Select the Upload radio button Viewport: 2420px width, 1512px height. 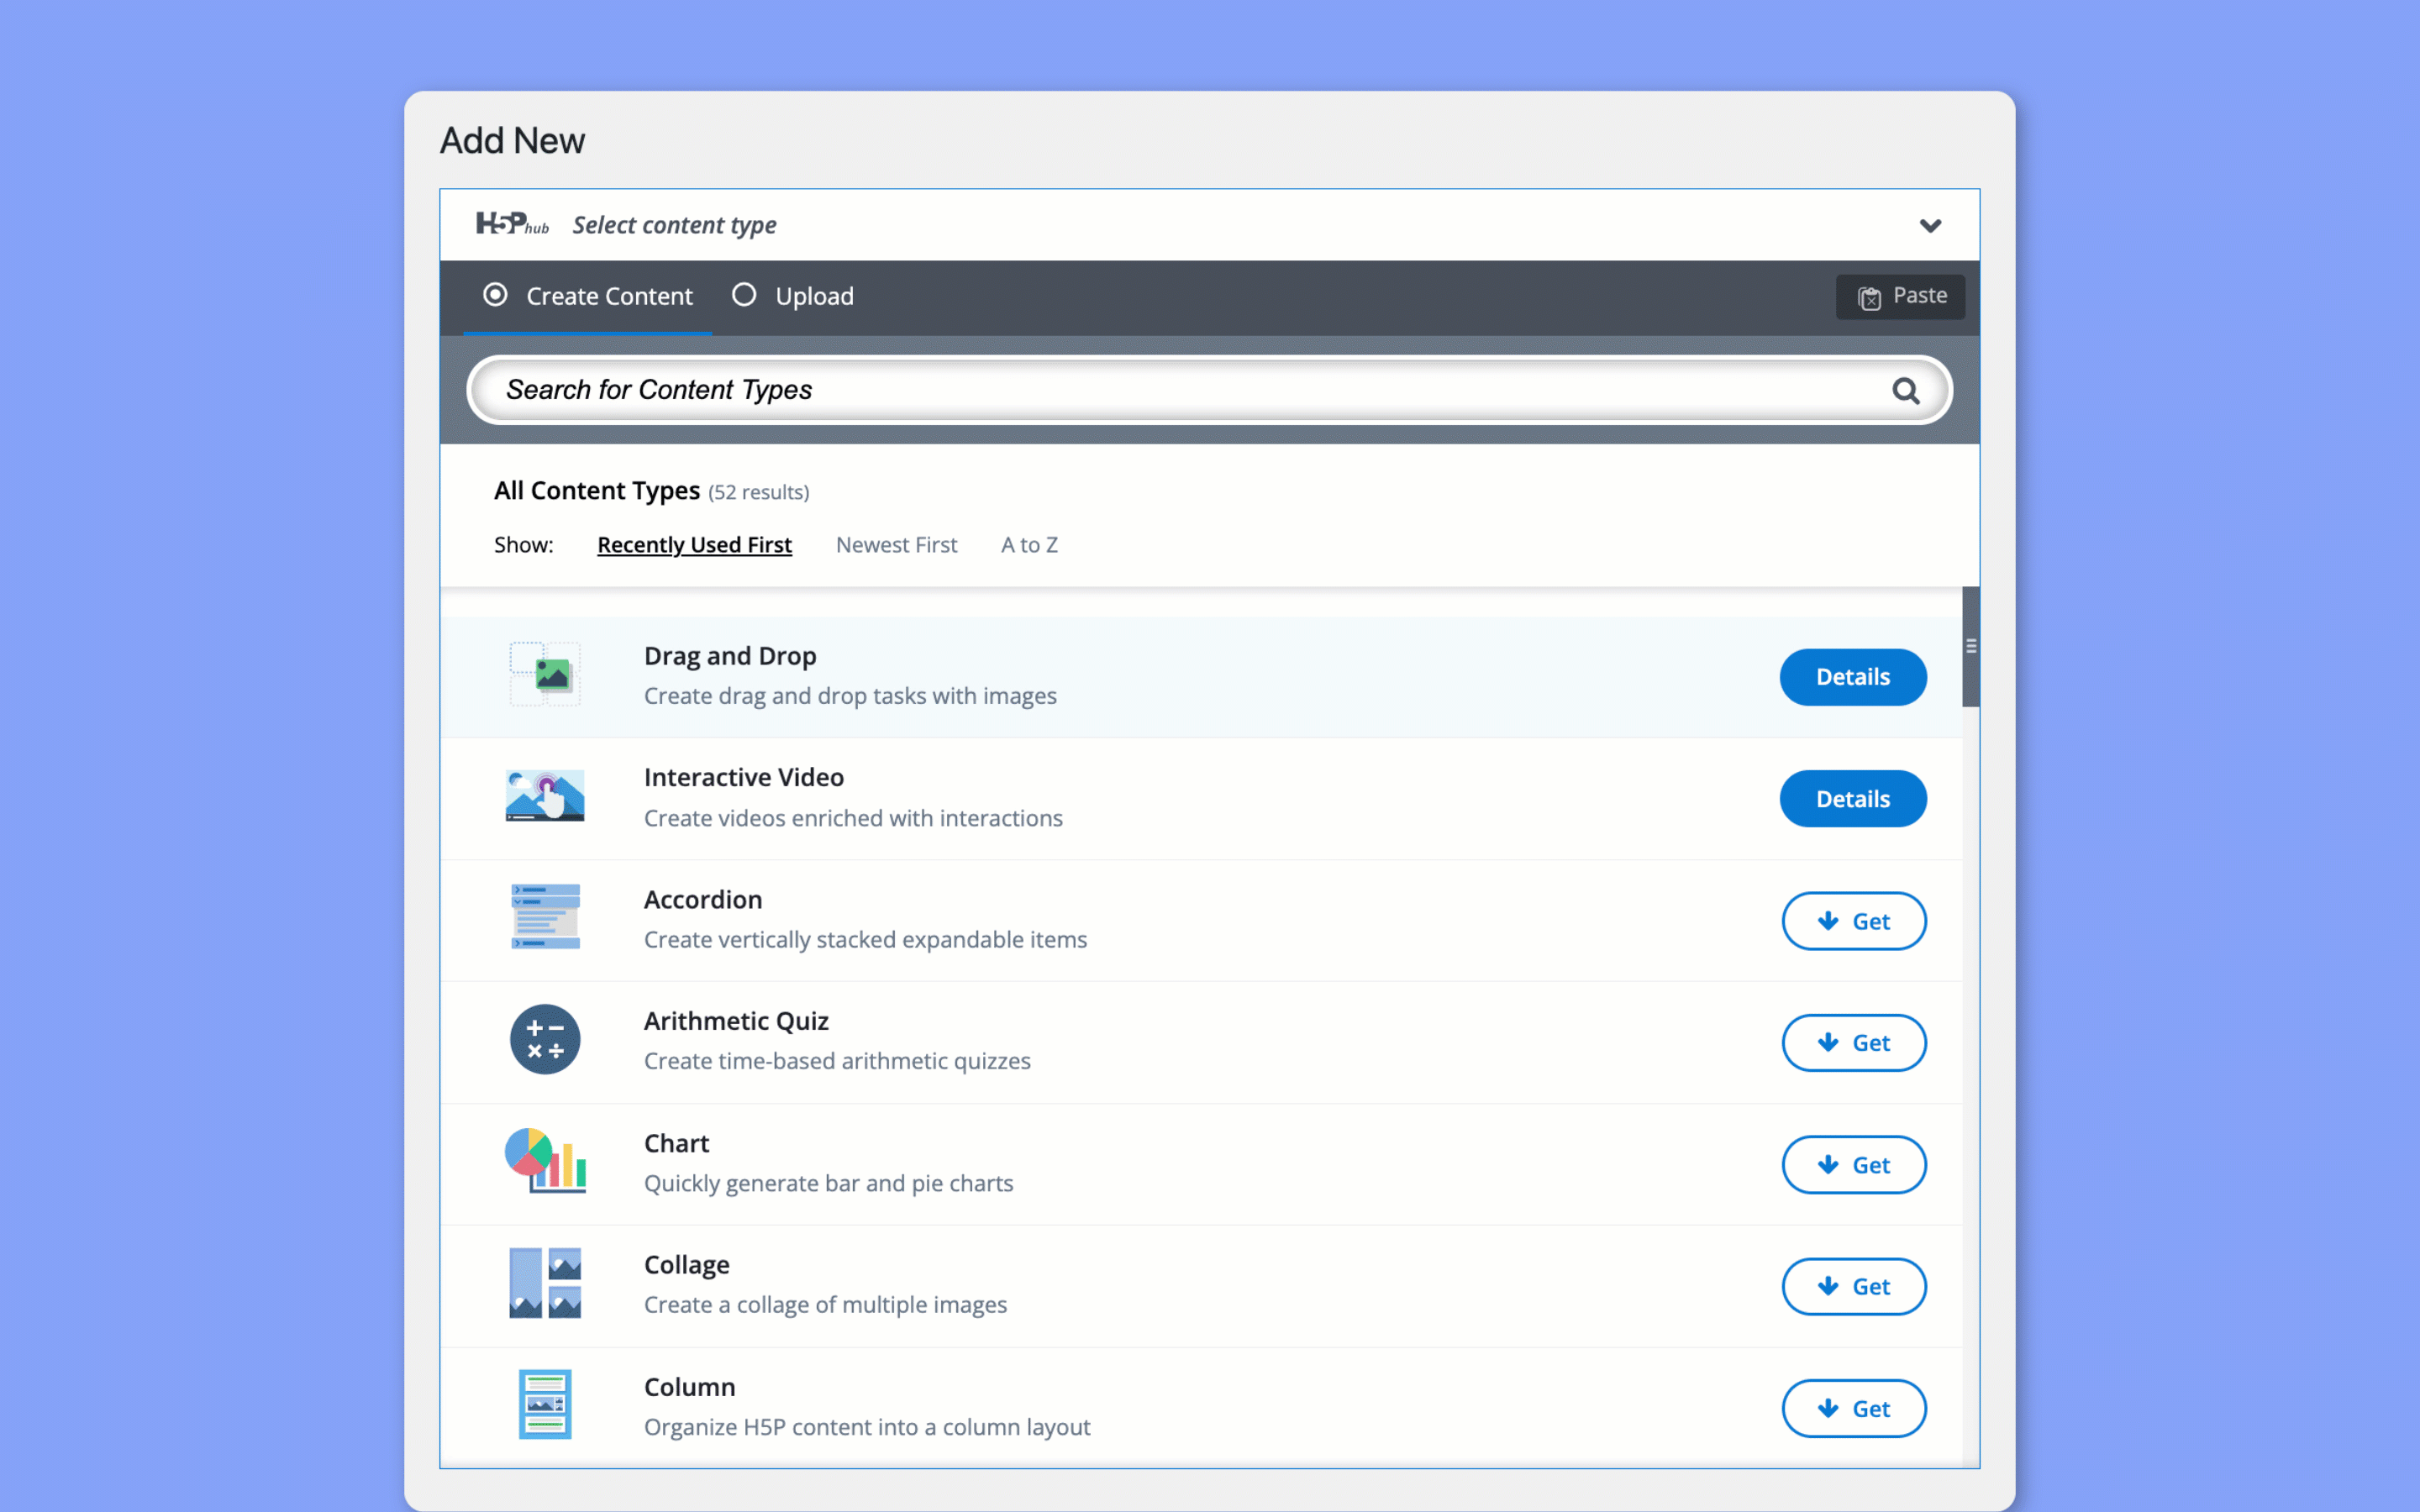(744, 294)
